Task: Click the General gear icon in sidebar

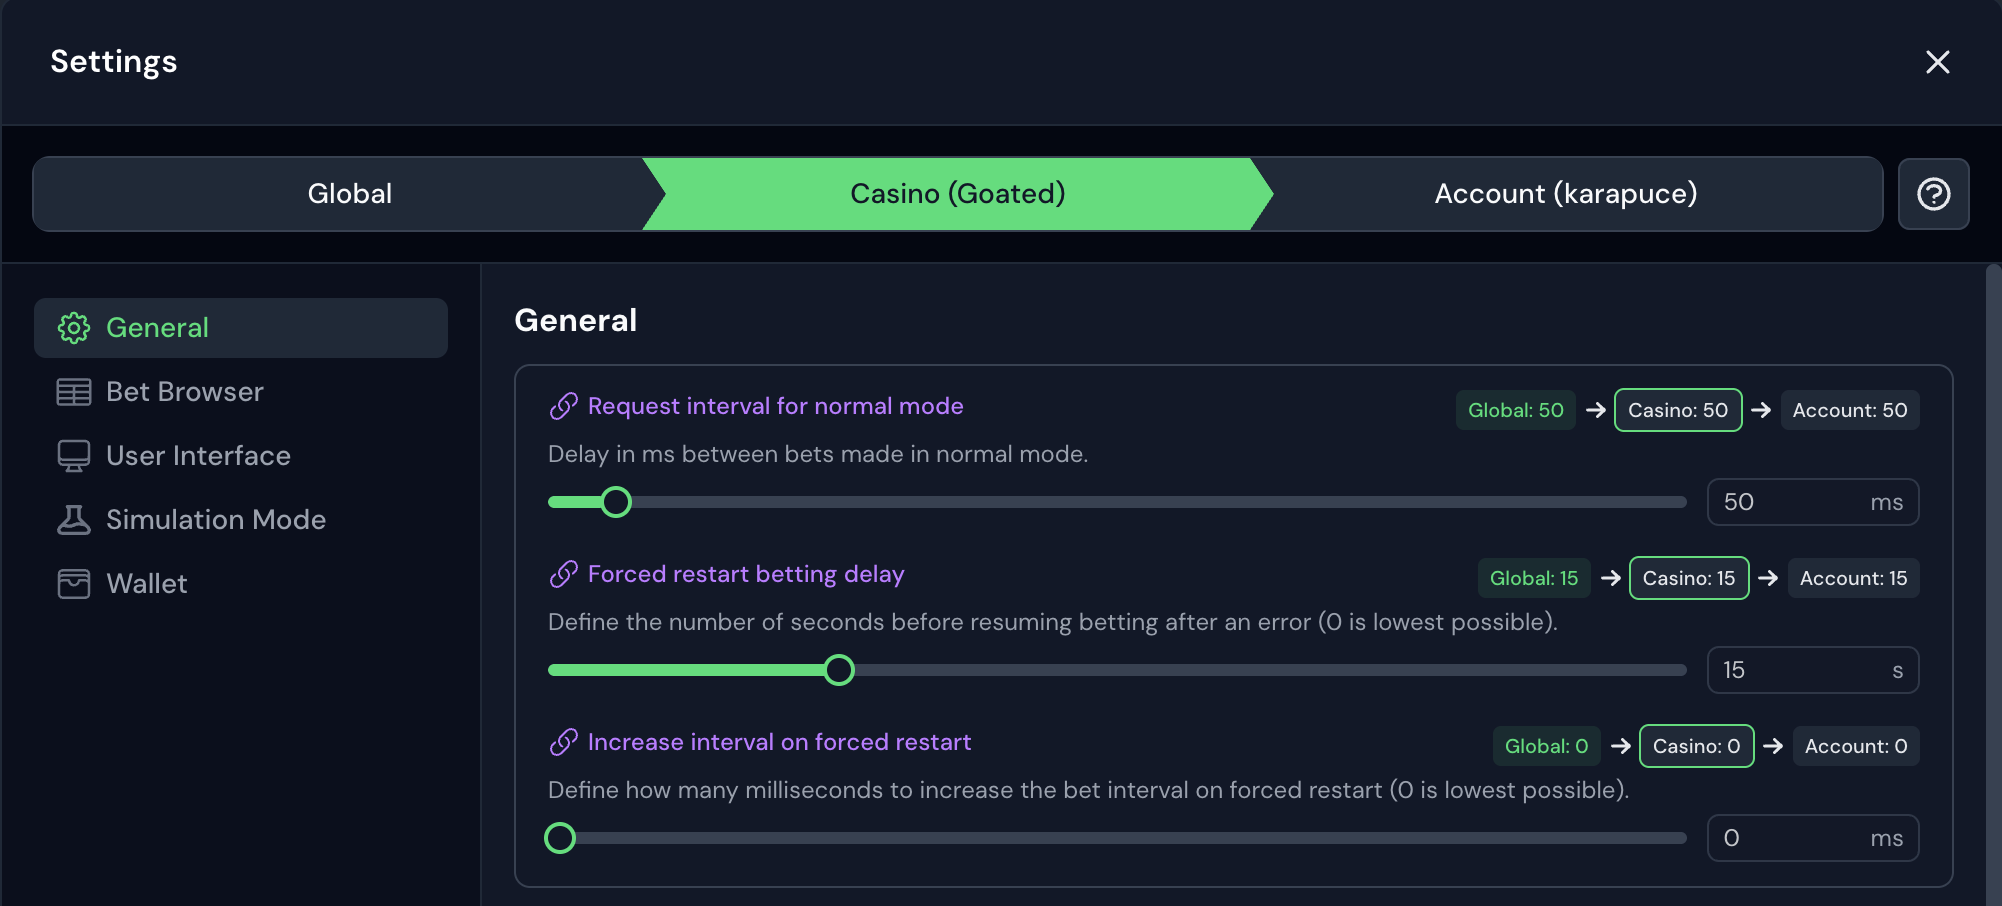Action: tap(74, 328)
